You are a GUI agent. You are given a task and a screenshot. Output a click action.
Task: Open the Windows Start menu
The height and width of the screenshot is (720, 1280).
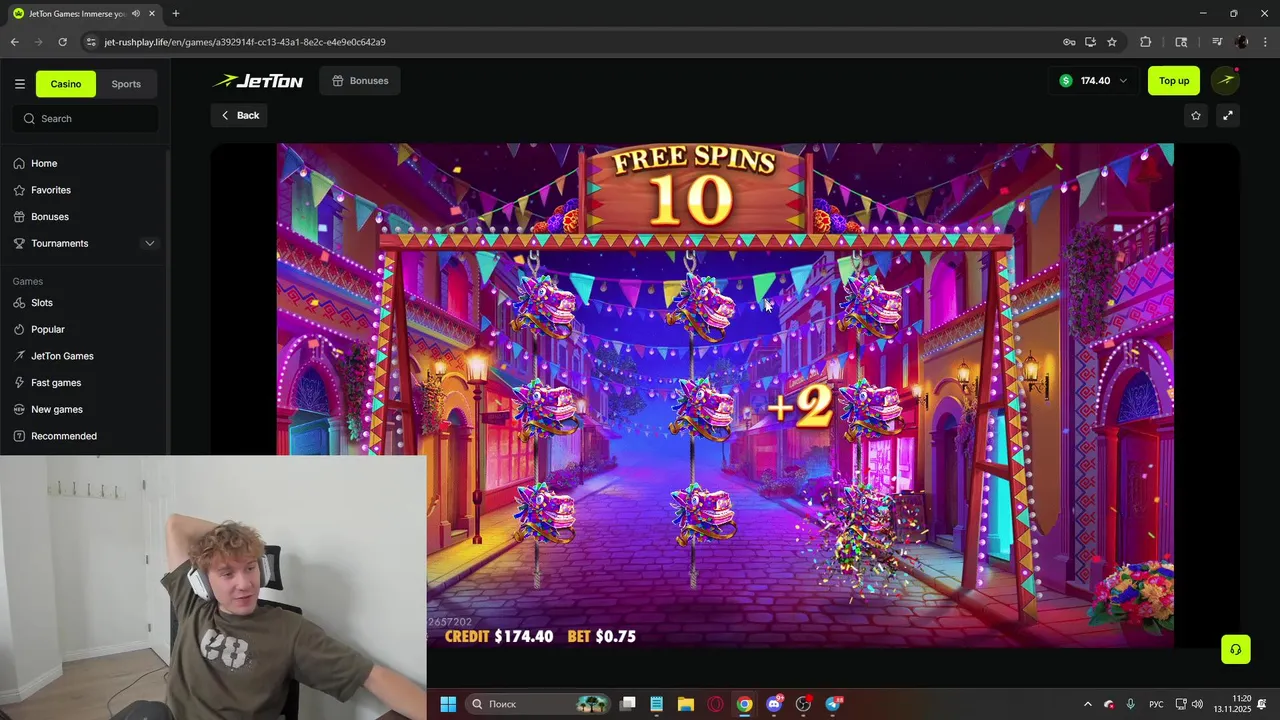tap(448, 704)
